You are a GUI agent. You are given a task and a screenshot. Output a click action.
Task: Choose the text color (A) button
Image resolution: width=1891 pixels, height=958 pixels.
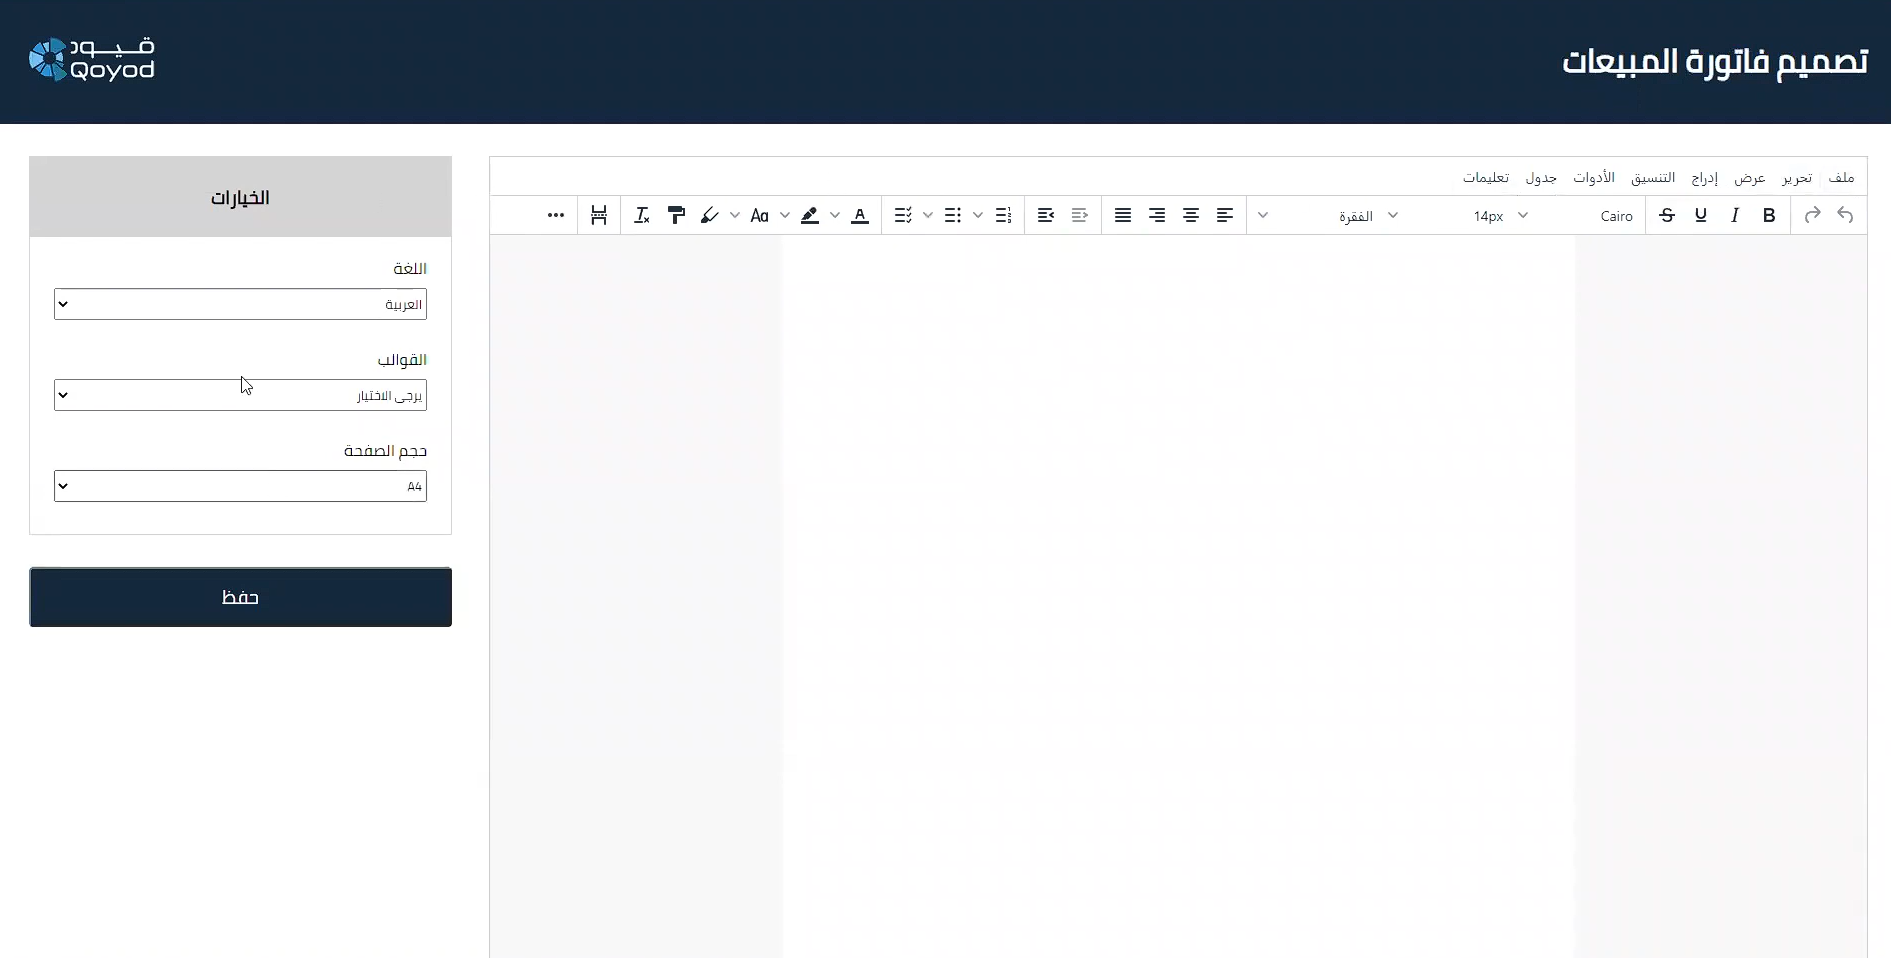coord(859,215)
